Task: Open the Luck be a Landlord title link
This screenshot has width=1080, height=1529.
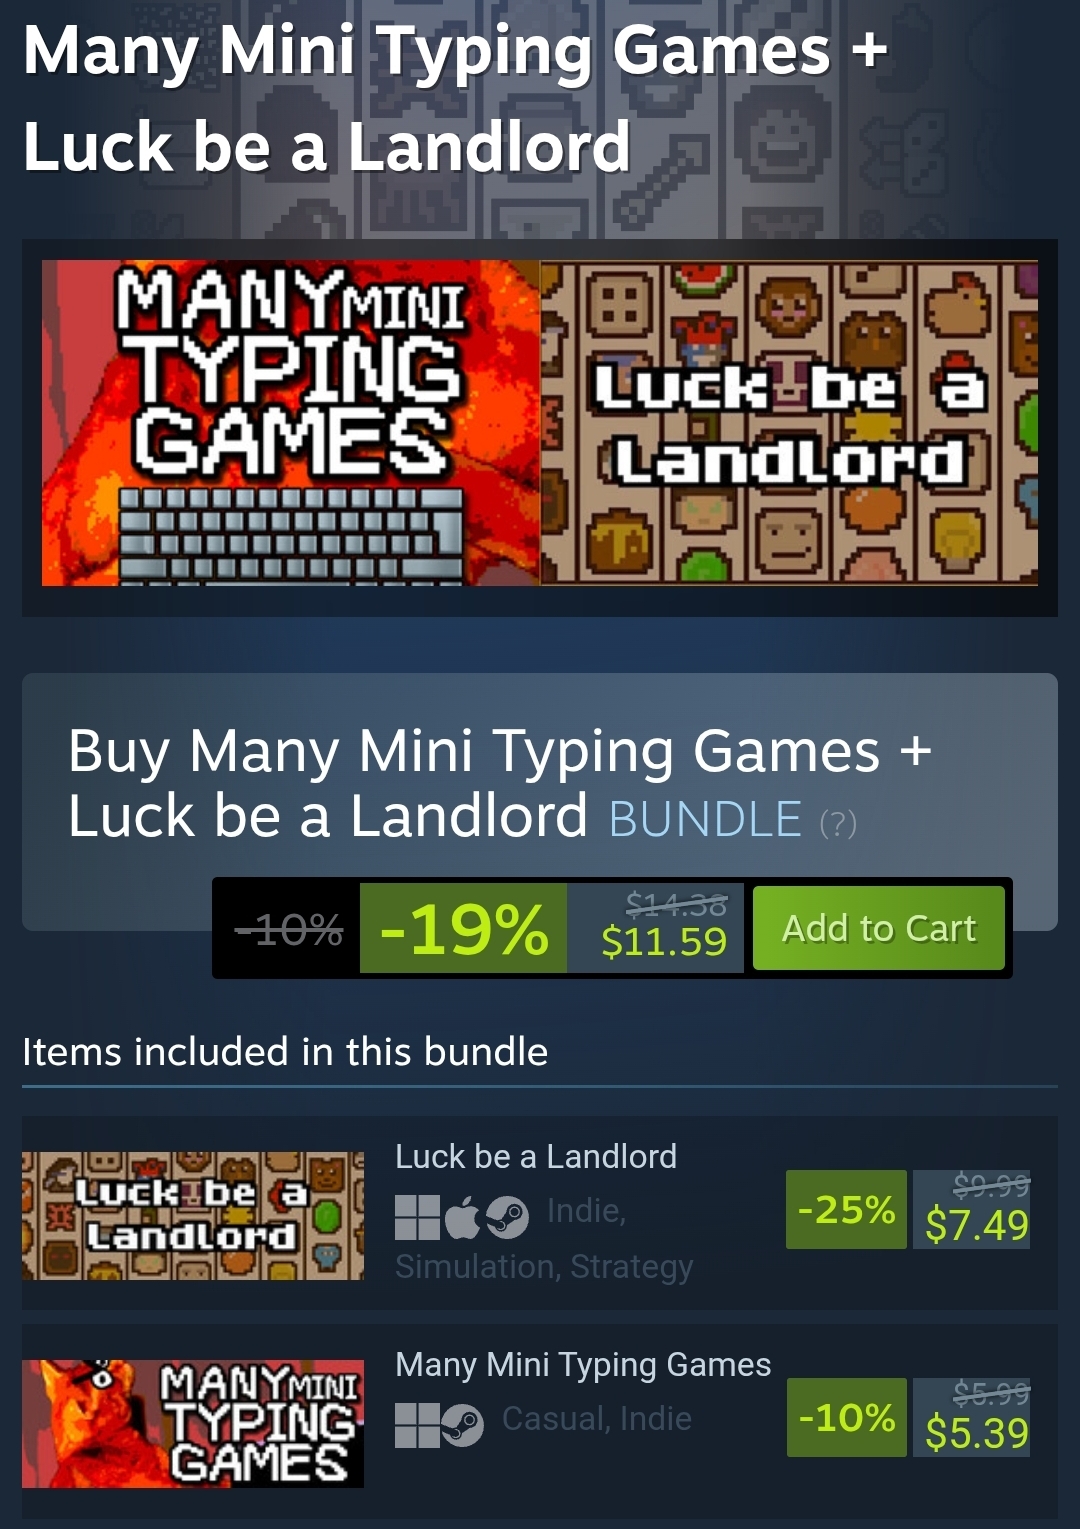Action: 536,1156
